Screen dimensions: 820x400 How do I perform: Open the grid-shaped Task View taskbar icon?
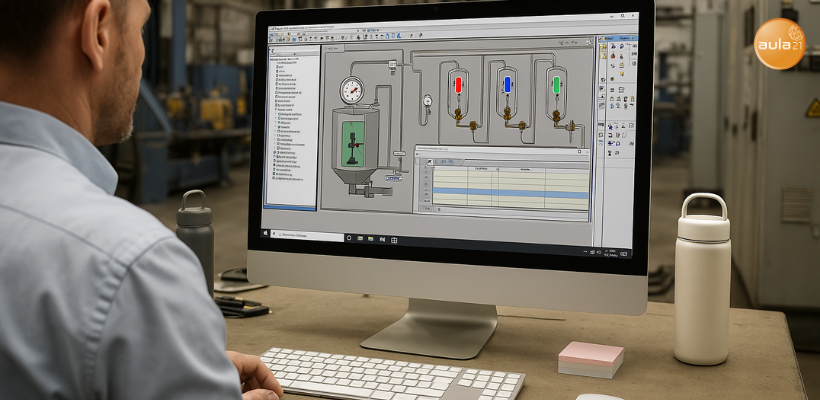click(394, 240)
